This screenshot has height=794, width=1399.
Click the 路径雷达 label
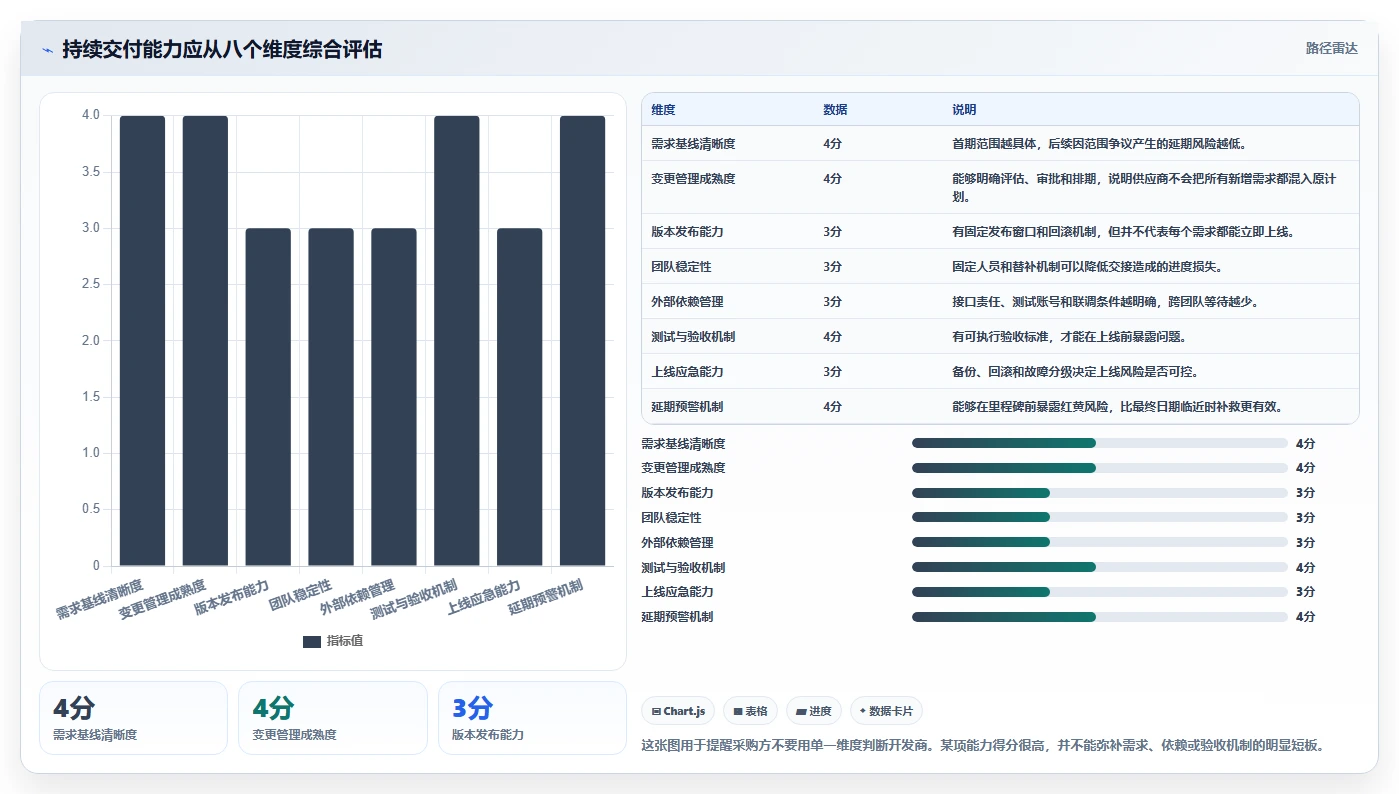[x=1332, y=48]
